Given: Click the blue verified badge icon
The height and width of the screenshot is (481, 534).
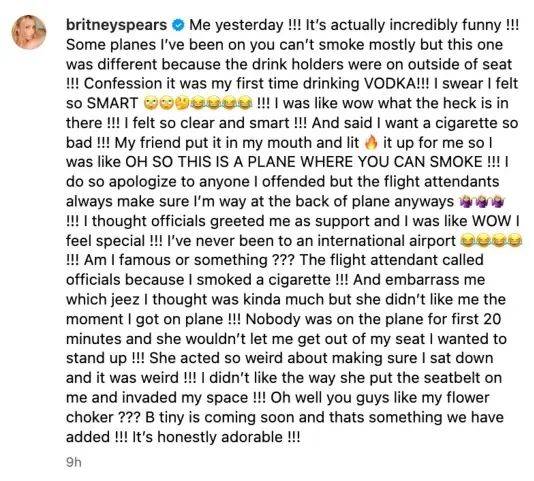Looking at the screenshot, I should 178,25.
